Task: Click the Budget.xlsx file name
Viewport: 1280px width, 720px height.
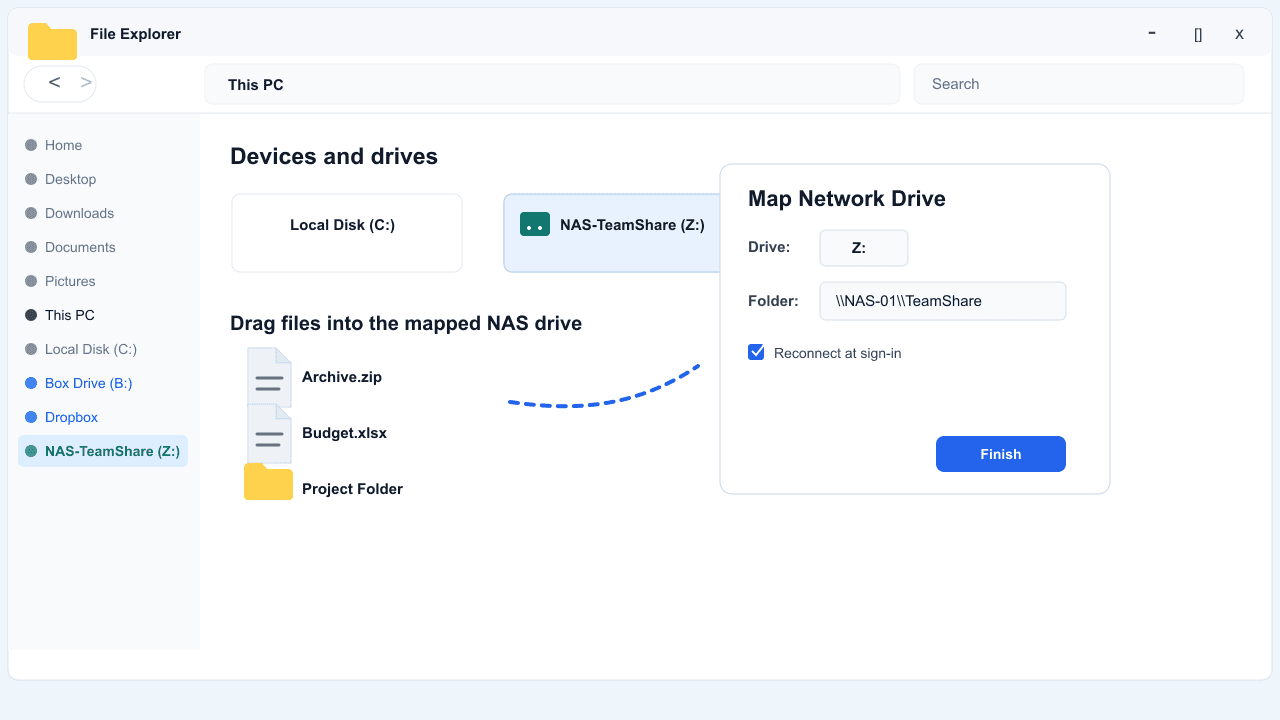Action: pos(344,433)
